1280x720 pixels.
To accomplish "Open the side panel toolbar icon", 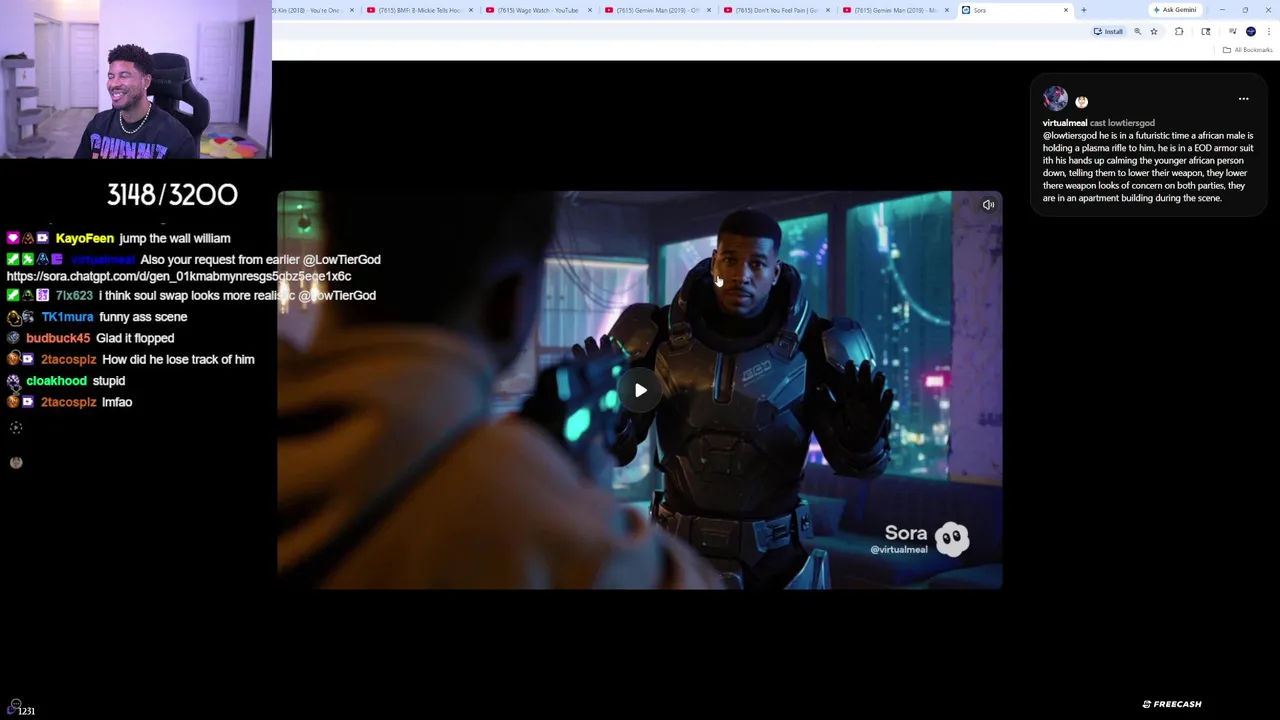I will 1206,31.
